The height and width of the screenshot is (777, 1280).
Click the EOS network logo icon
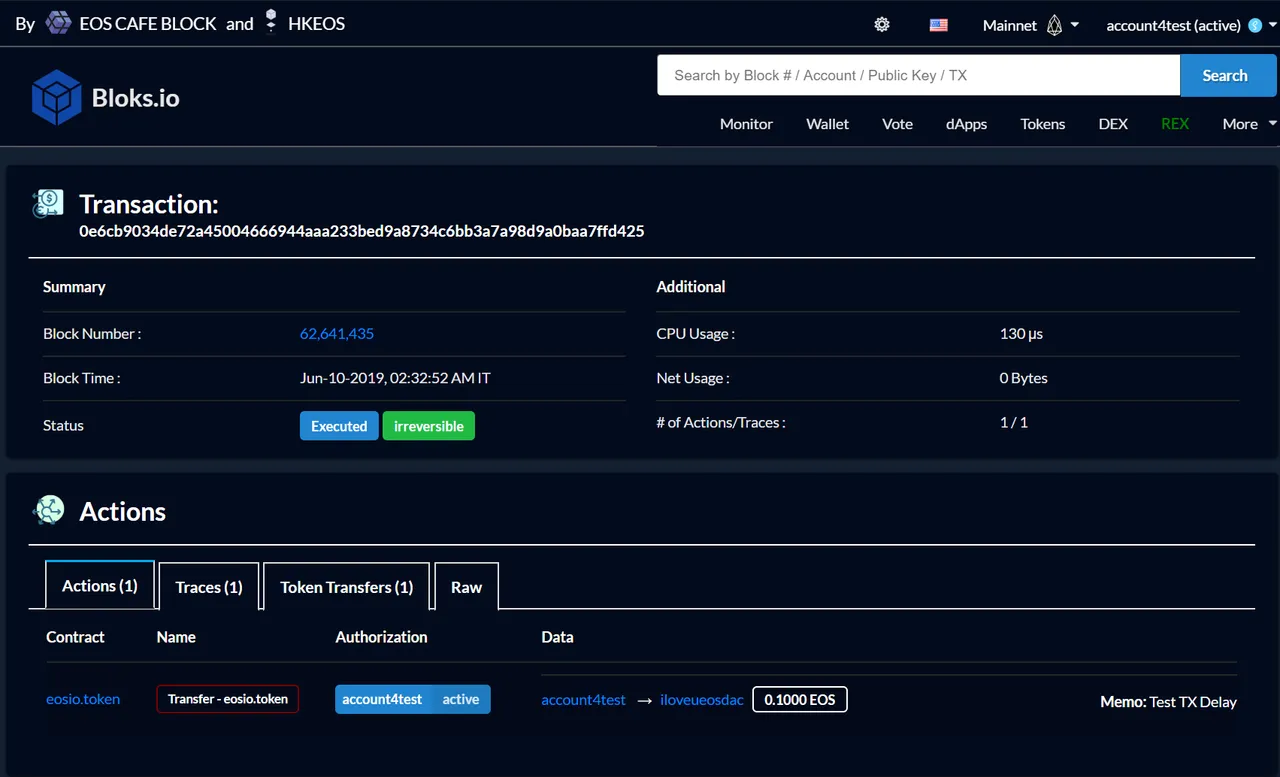(1054, 25)
